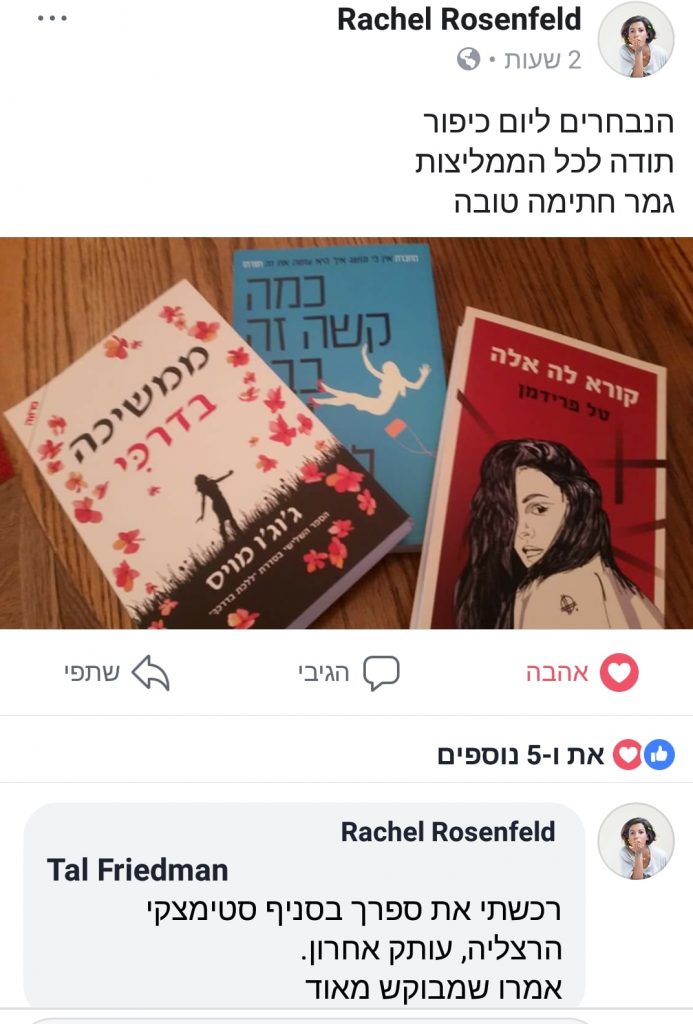
Task: Tap the comment speech bubble icon
Action: tap(381, 673)
